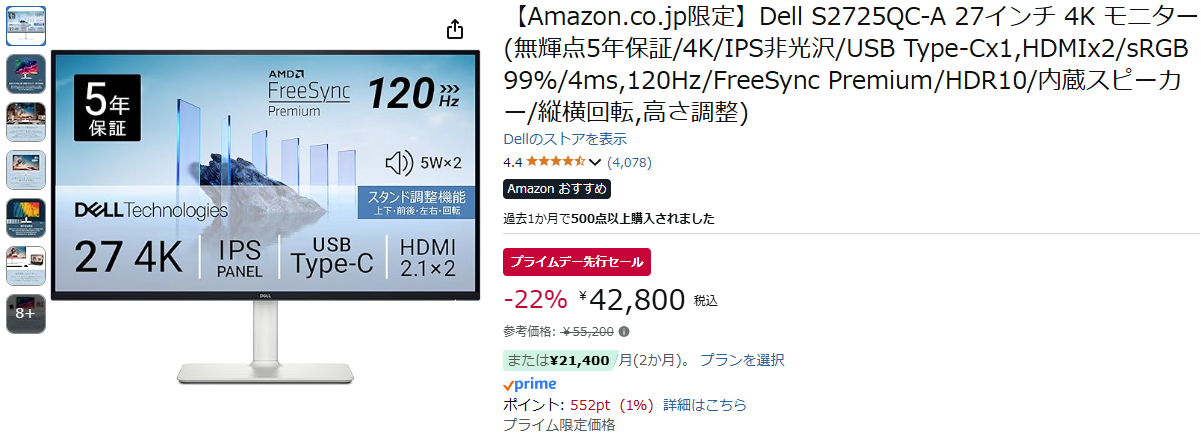The height and width of the screenshot is (434, 1201).
Task: Expand the rating breakdown chevron next to stars
Action: click(x=595, y=162)
